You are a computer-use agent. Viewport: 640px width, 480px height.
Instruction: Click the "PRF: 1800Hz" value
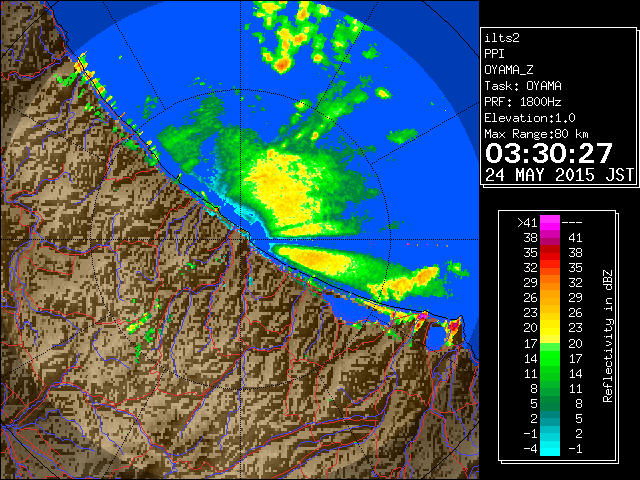point(523,102)
